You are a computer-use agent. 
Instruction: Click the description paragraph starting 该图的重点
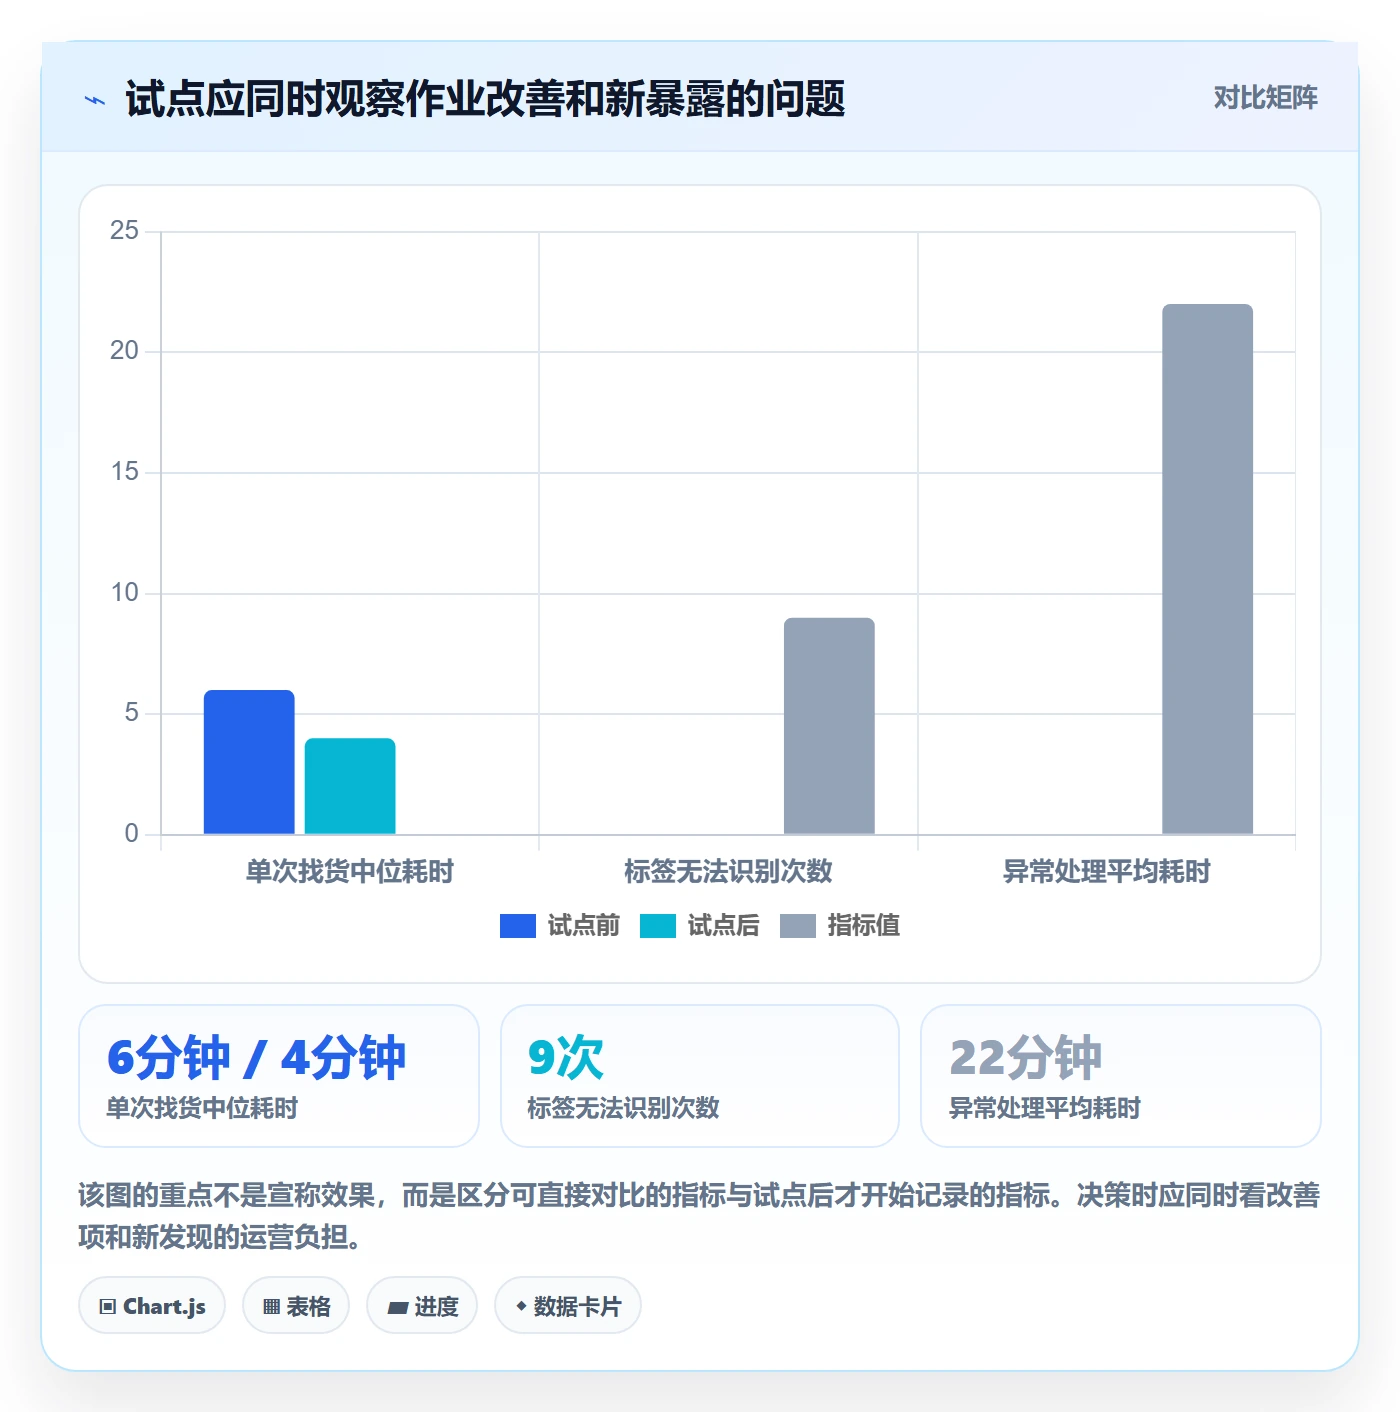(x=699, y=1216)
